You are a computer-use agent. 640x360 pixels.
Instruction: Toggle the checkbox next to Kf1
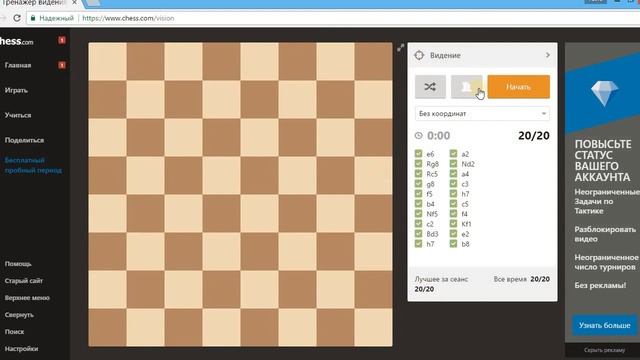pos(453,224)
